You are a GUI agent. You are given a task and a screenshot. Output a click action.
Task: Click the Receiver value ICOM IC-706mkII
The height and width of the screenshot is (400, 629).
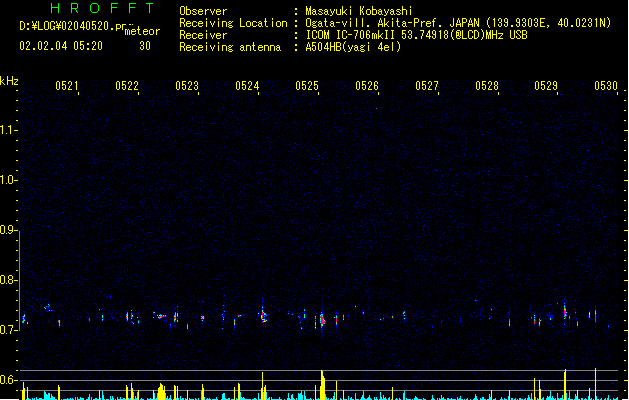351,35
